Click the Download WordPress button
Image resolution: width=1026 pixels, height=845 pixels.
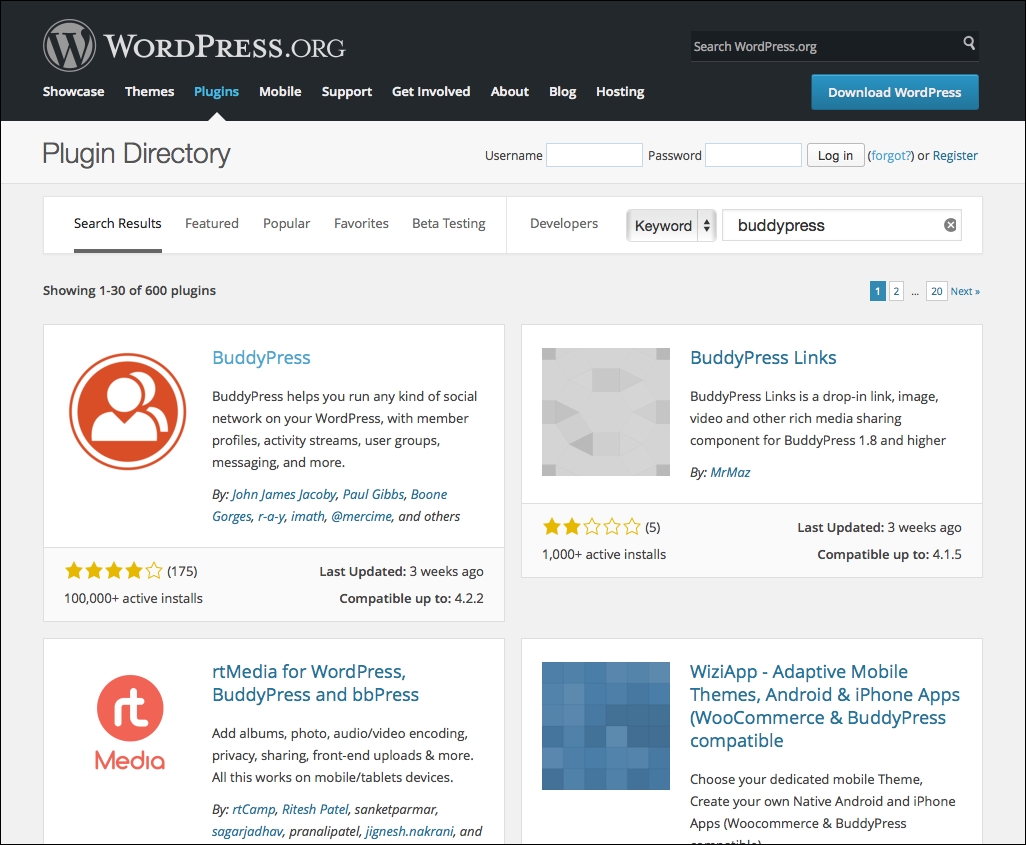point(894,92)
